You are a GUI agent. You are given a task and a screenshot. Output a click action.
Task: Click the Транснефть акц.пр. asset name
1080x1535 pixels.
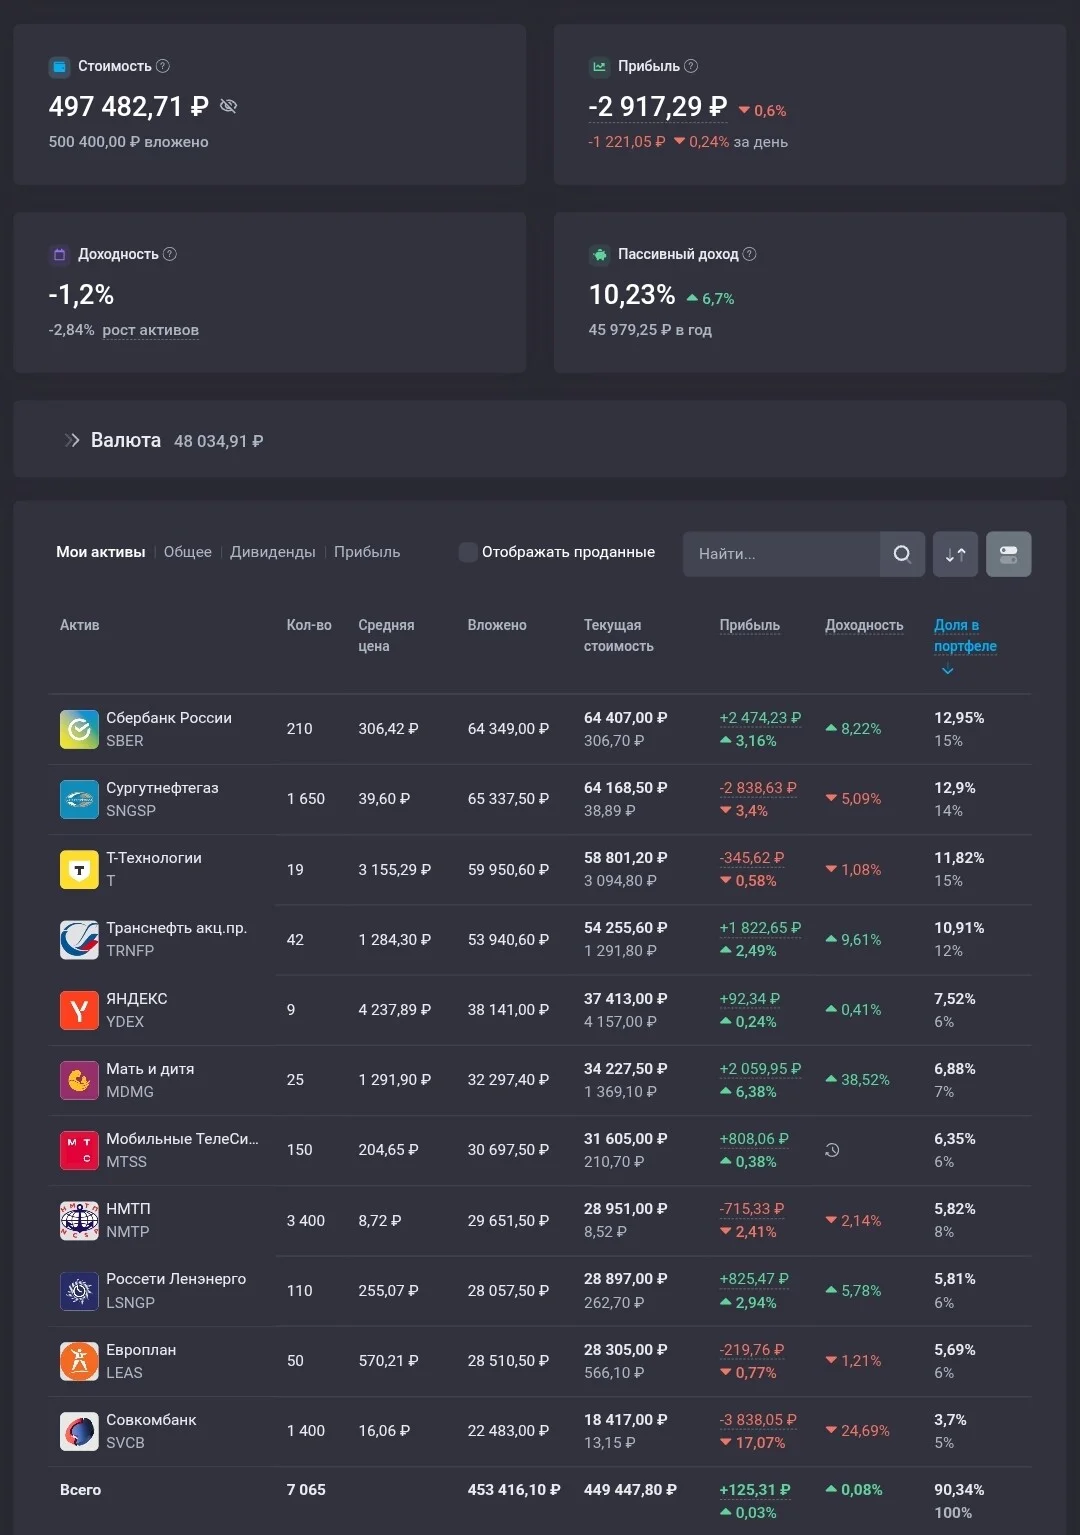point(176,928)
